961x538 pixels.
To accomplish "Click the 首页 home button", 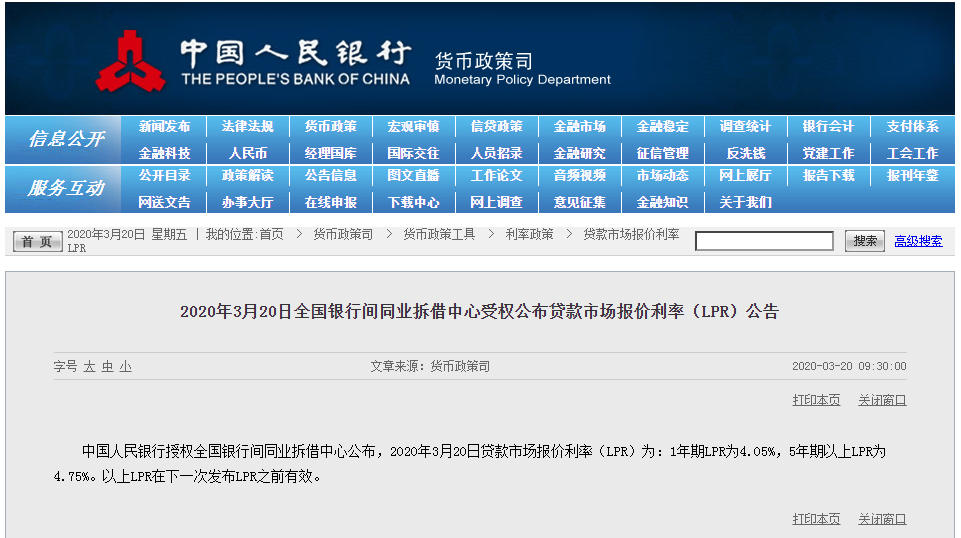I will 37,241.
